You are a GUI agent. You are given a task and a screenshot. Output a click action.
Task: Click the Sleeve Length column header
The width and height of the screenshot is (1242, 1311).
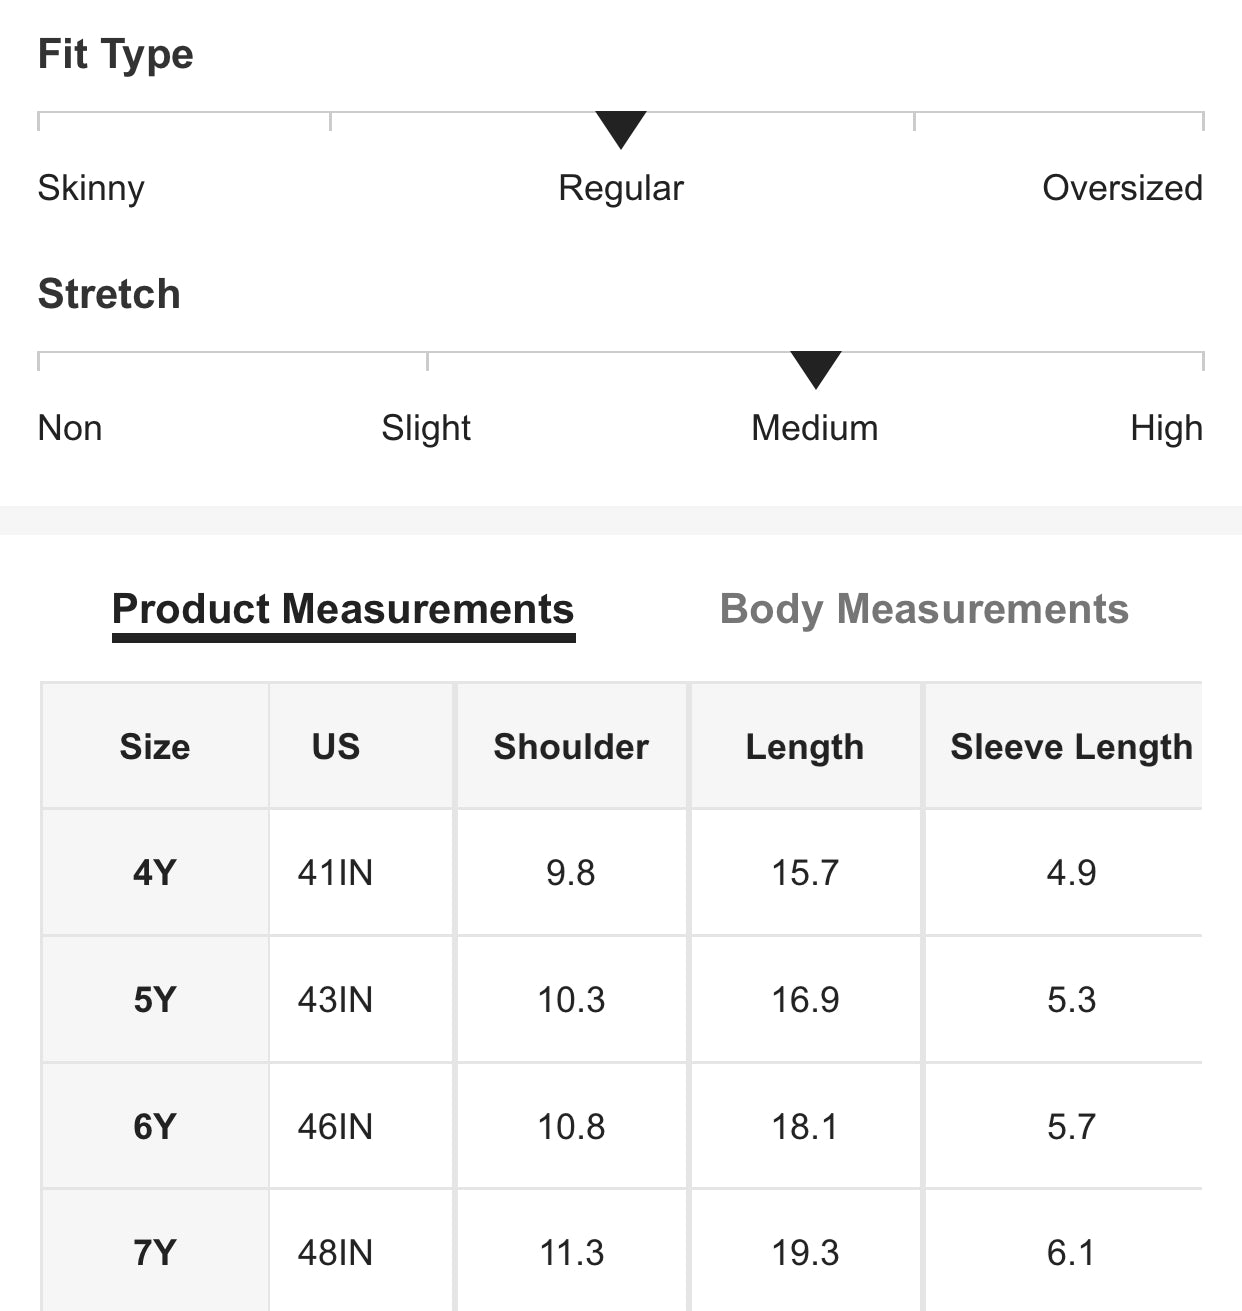tap(1071, 747)
